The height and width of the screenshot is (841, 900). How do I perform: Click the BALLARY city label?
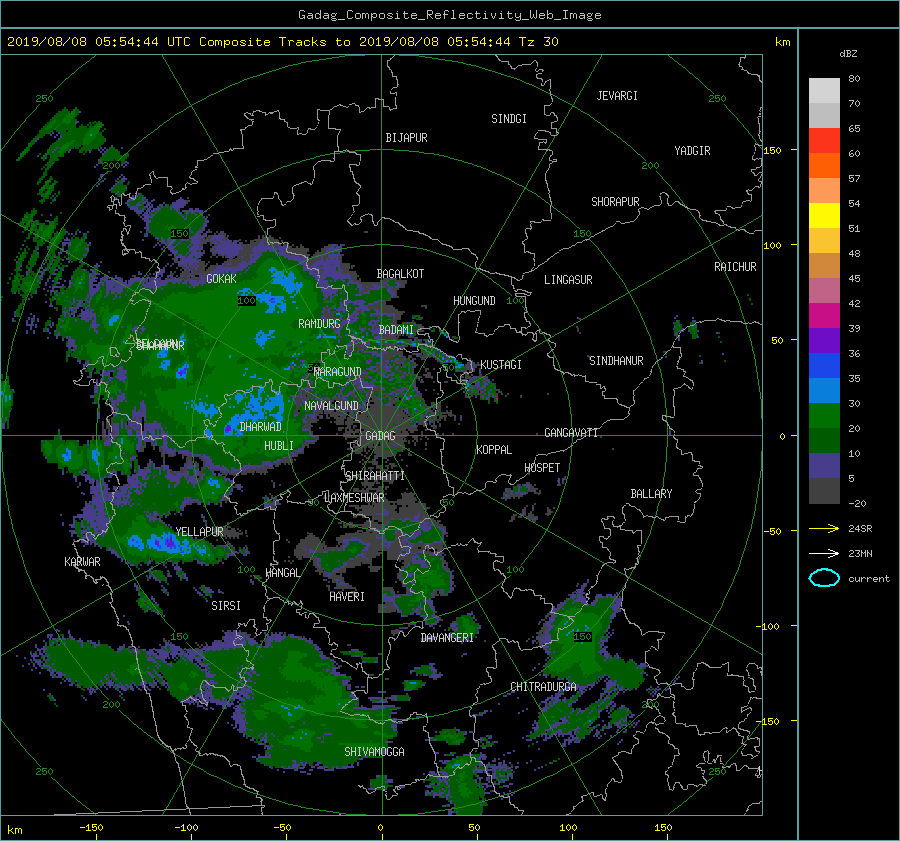651,494
